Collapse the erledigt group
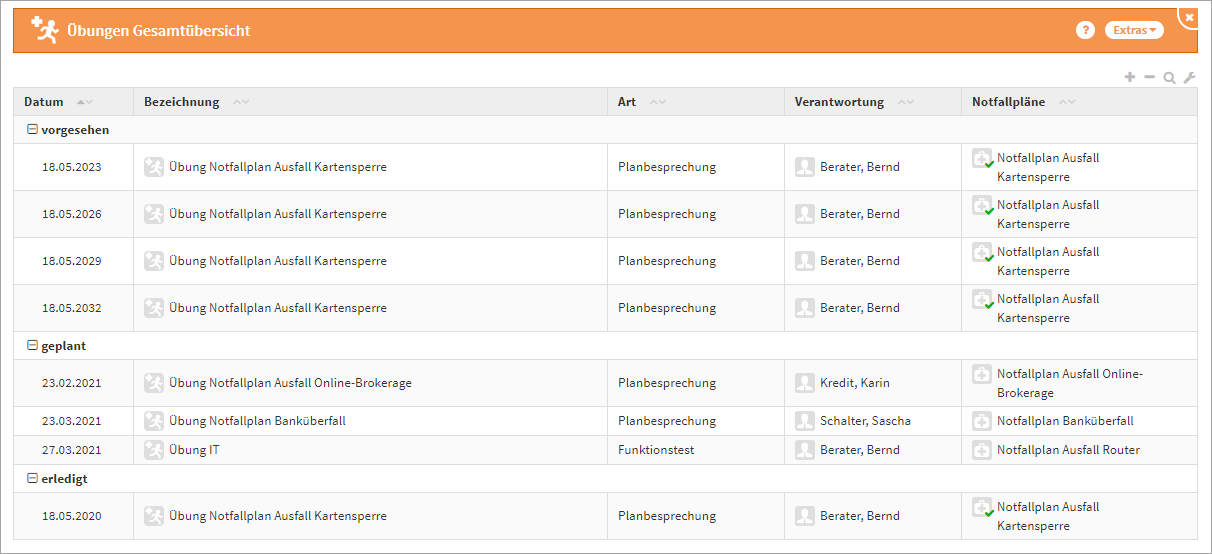Screen dimensions: 1212x554 click(32, 479)
